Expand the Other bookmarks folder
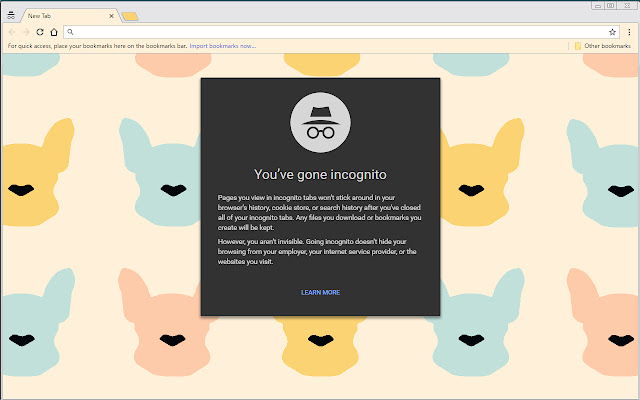The width and height of the screenshot is (640, 400). [602, 46]
